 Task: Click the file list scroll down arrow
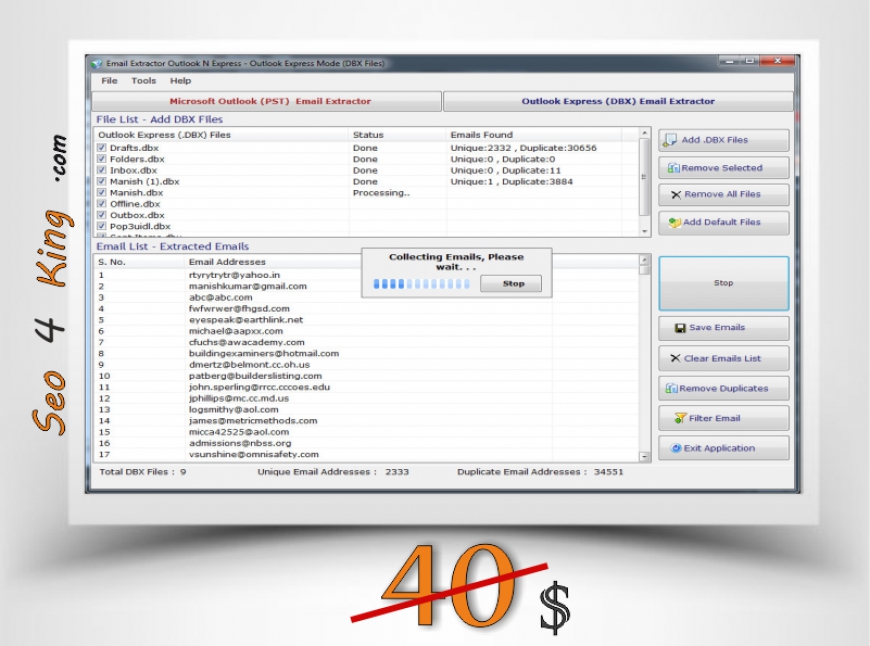coord(644,231)
